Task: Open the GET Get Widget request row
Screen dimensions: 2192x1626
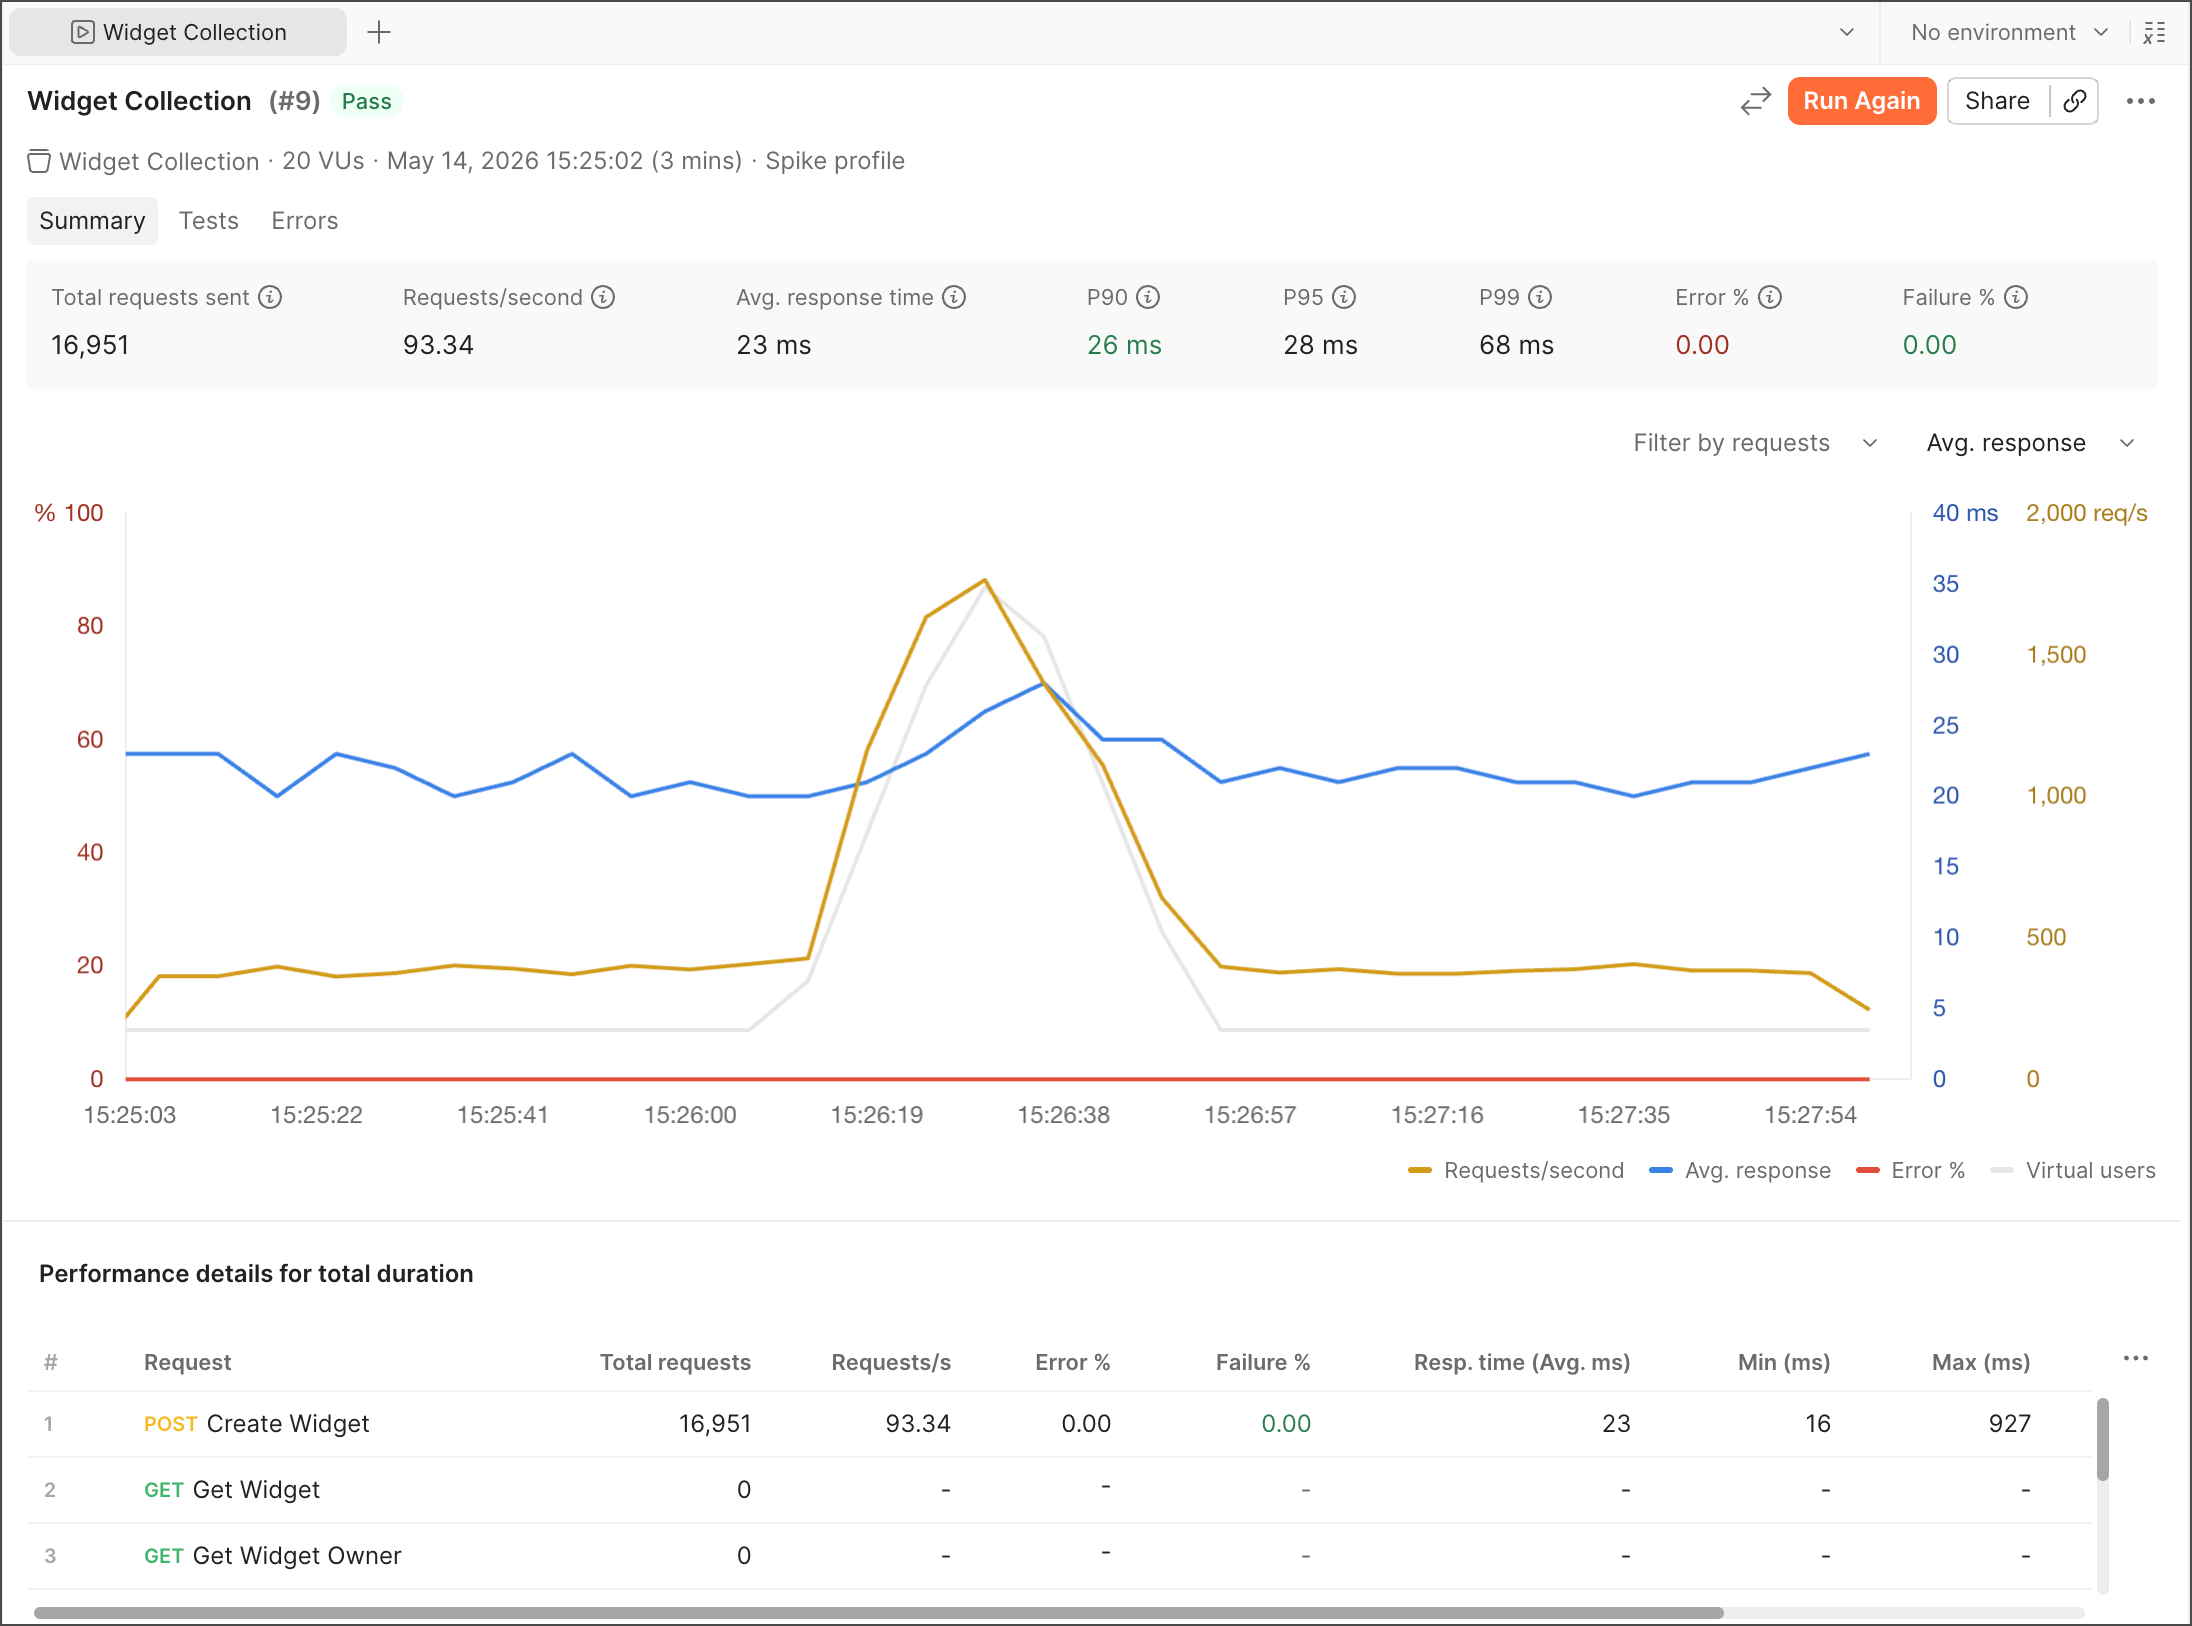Action: tap(1060, 1490)
